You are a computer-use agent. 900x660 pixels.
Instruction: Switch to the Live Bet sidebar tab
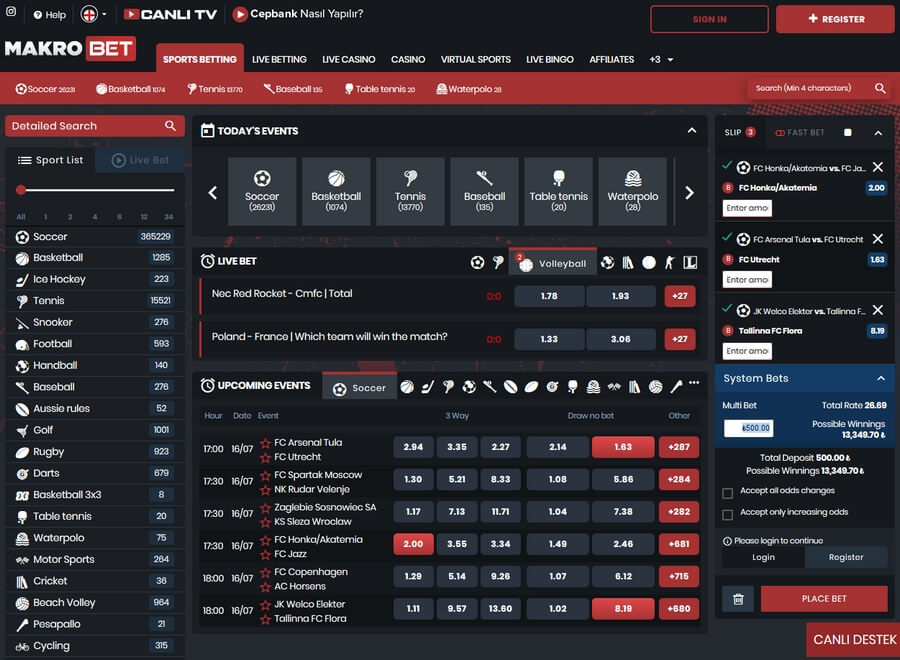click(x=140, y=160)
